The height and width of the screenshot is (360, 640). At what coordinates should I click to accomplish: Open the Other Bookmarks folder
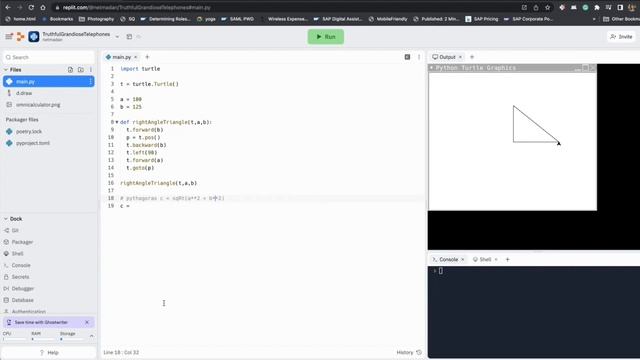[621, 19]
